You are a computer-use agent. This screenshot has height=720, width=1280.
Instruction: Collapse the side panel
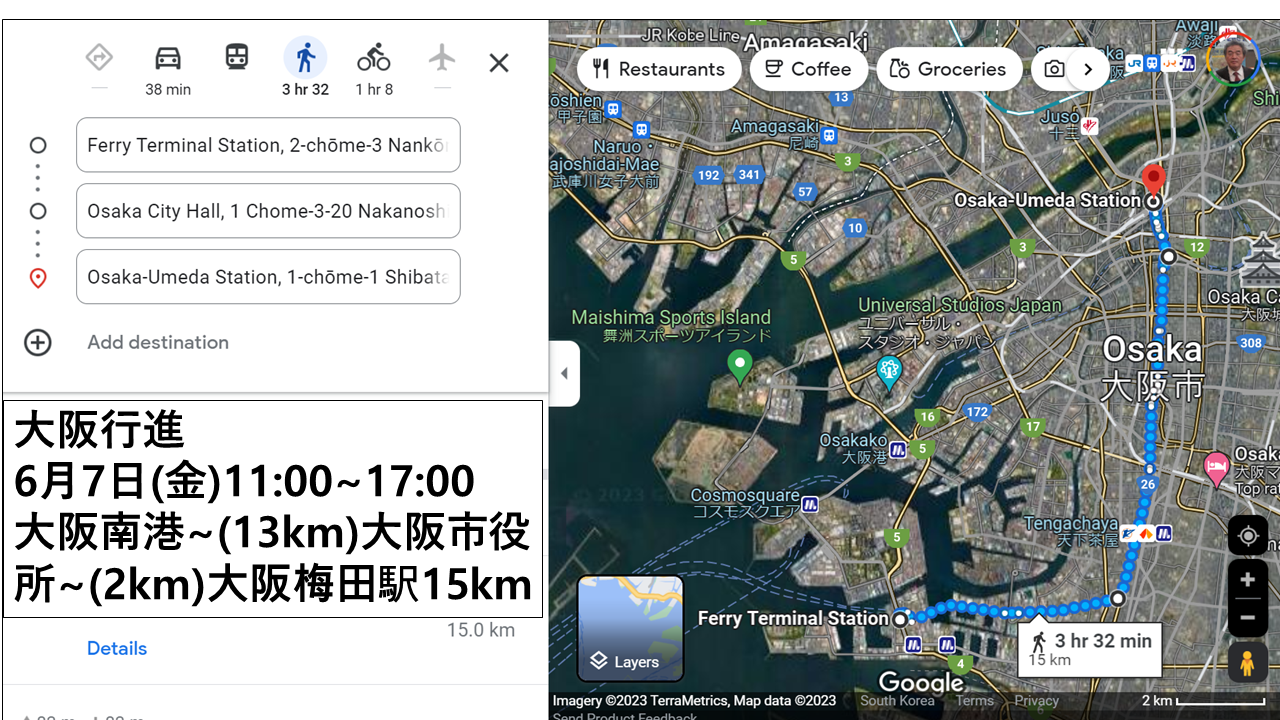coord(564,373)
